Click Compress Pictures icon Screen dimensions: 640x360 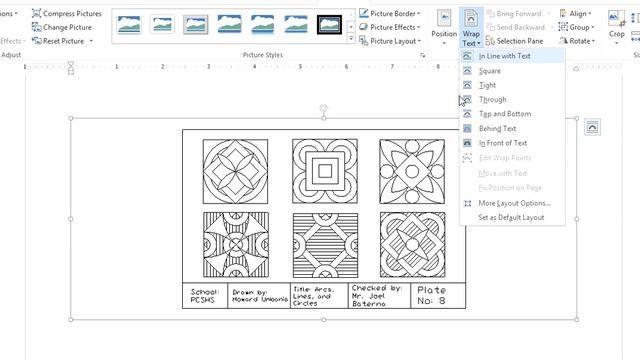(36, 13)
